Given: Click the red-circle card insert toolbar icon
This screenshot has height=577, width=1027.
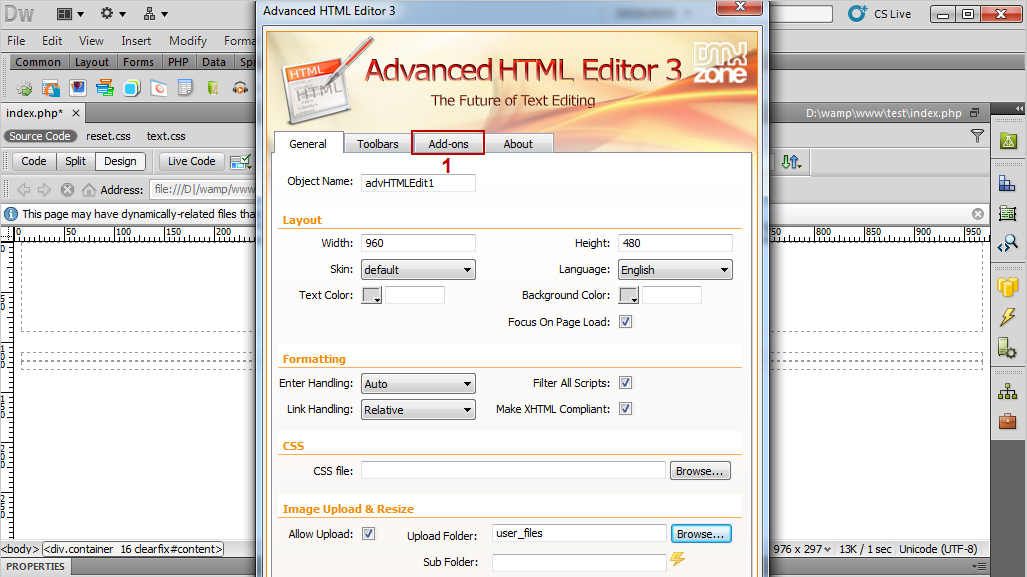Looking at the screenshot, I should pyautogui.click(x=159, y=88).
